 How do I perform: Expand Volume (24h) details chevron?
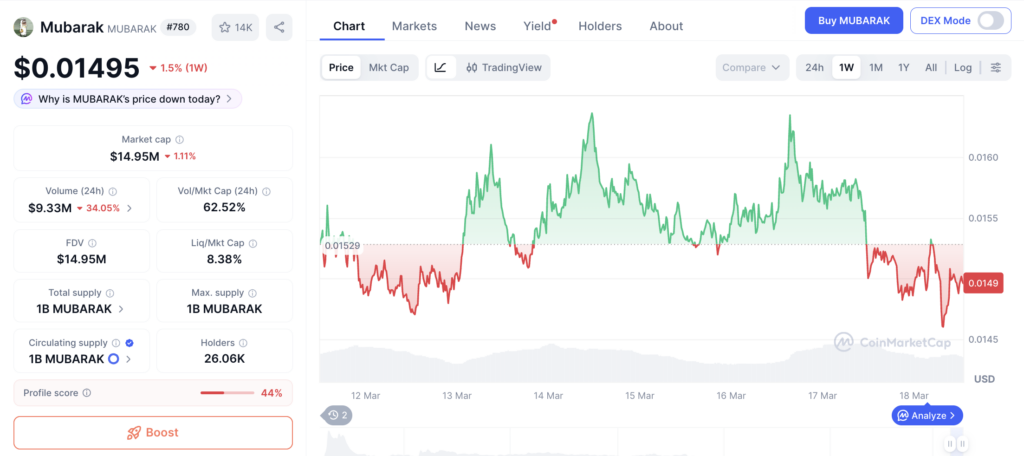click(x=129, y=208)
